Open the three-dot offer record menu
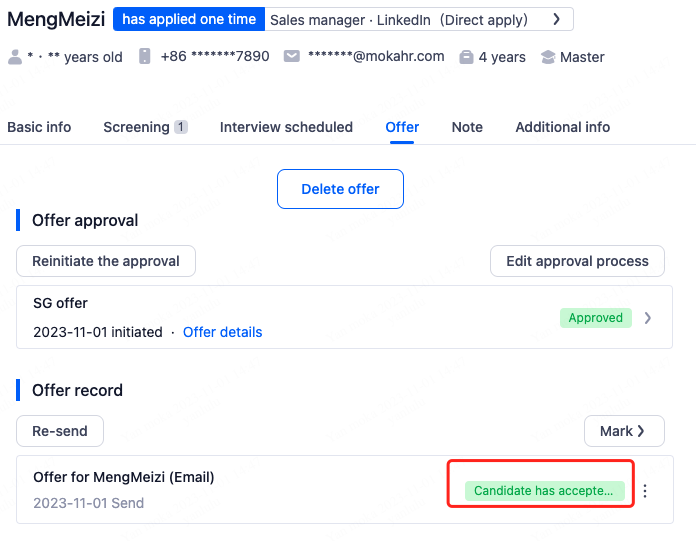The width and height of the screenshot is (696, 541). (x=645, y=491)
